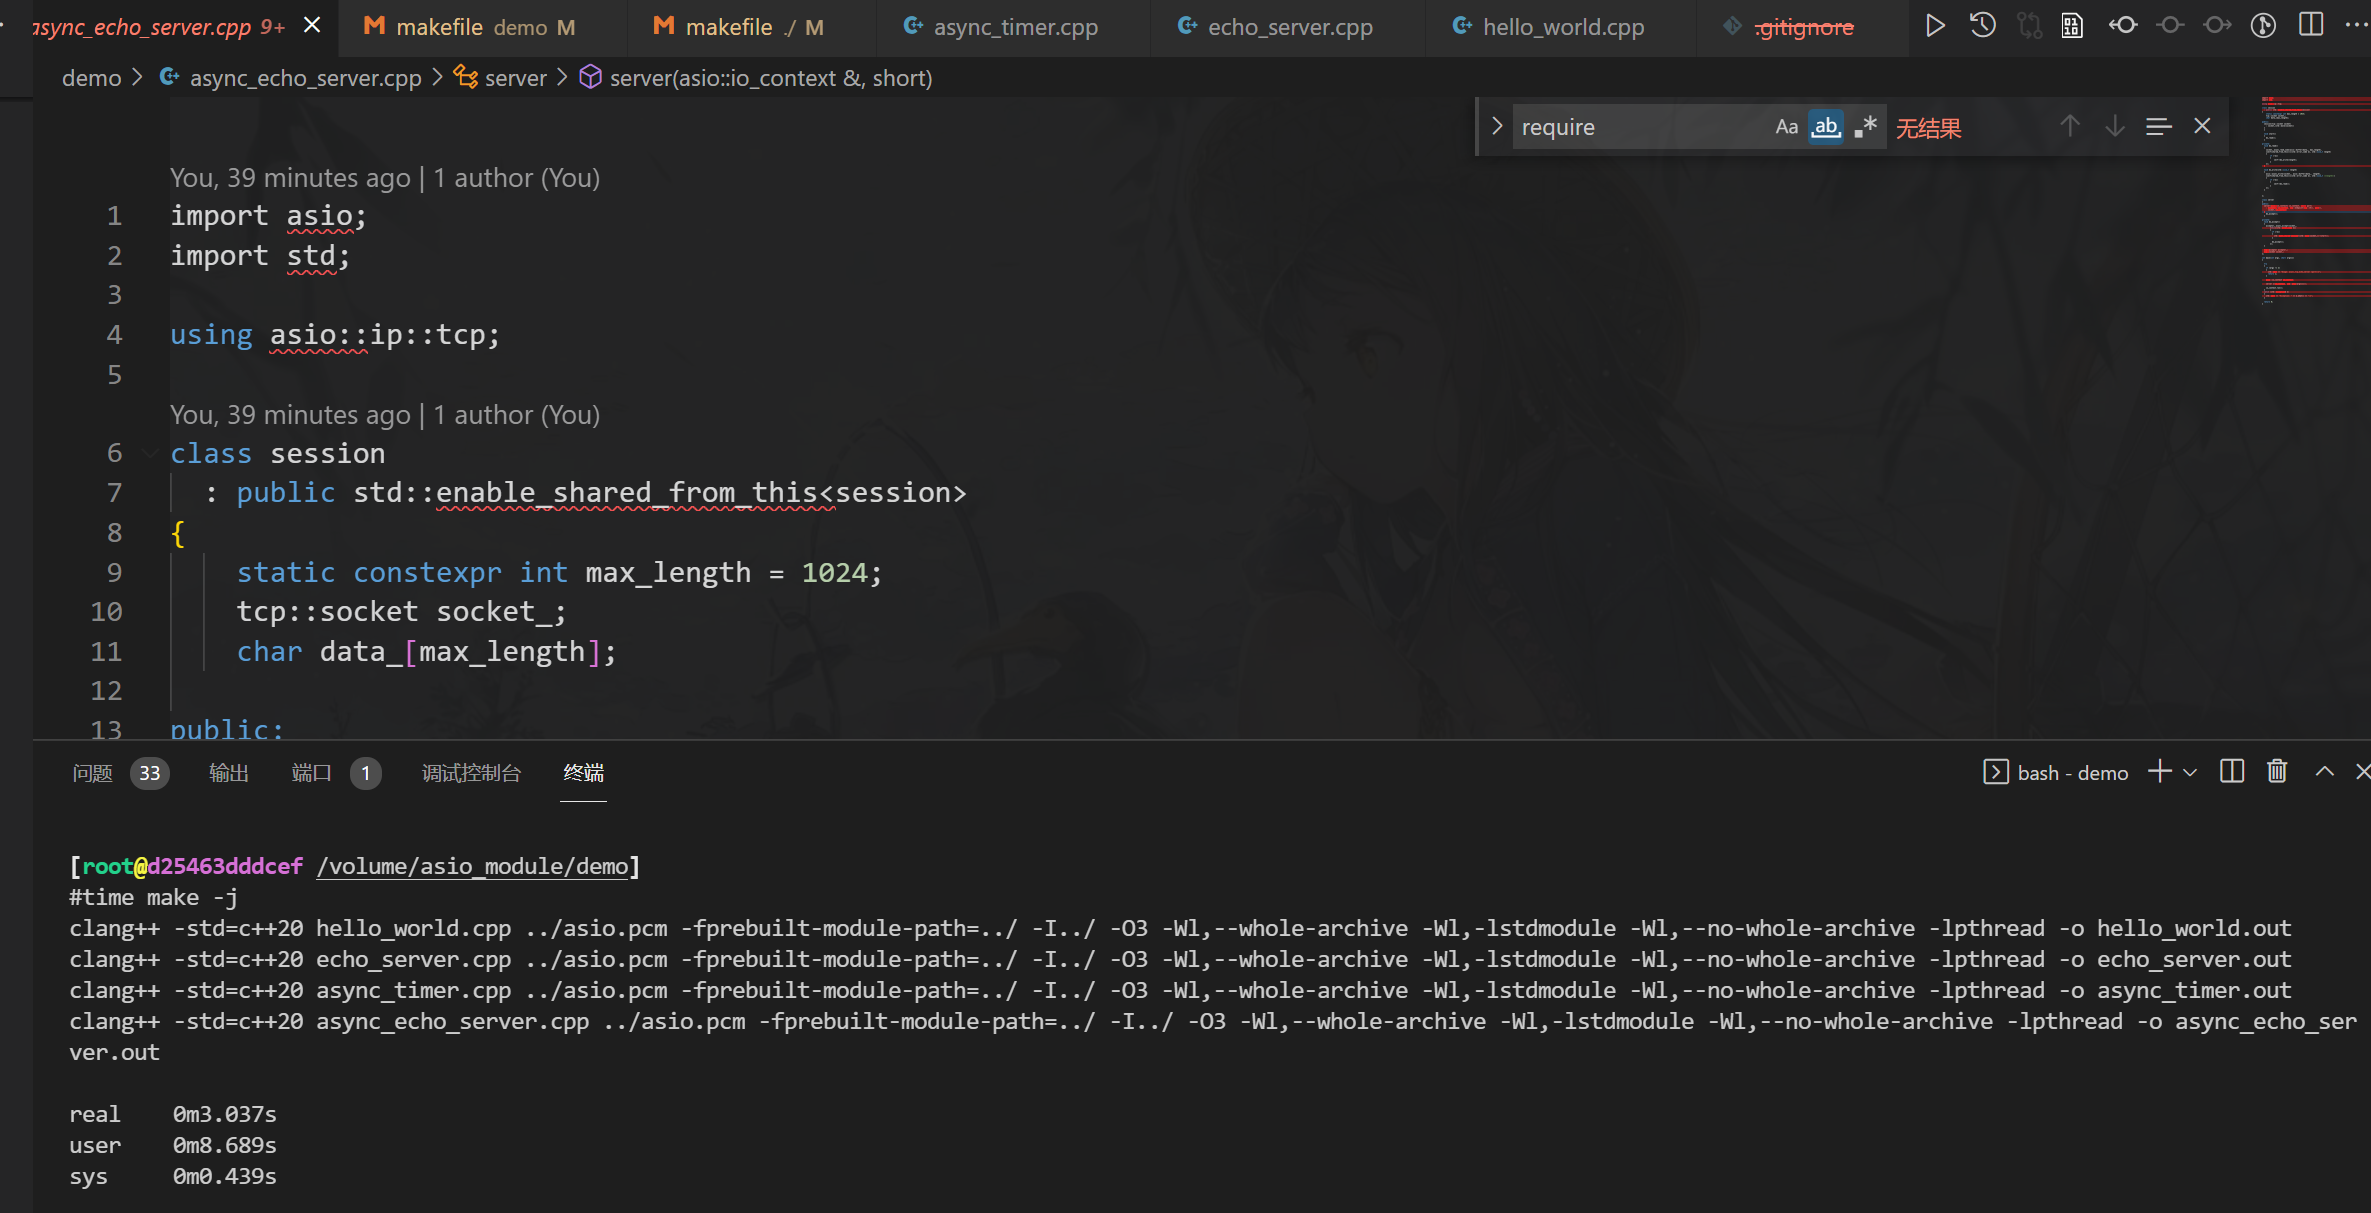Close the find widget

(x=2202, y=126)
